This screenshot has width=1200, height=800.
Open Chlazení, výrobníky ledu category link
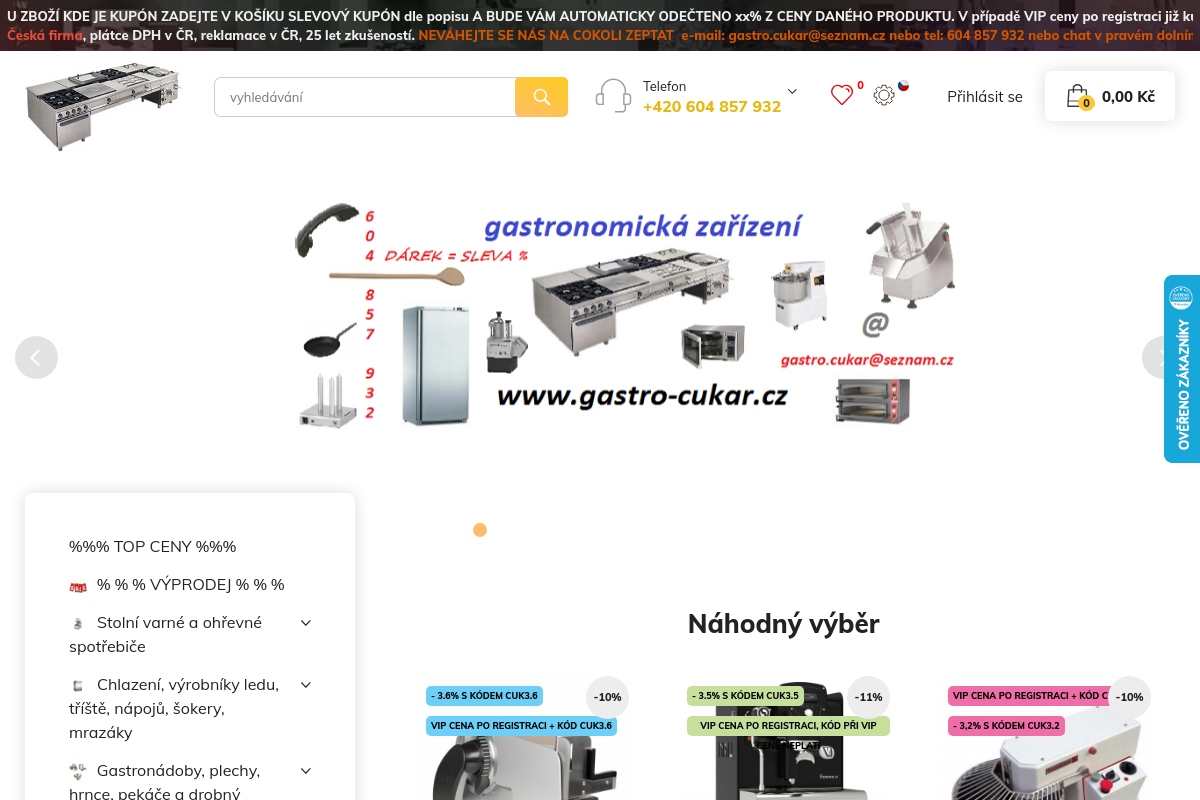click(175, 708)
